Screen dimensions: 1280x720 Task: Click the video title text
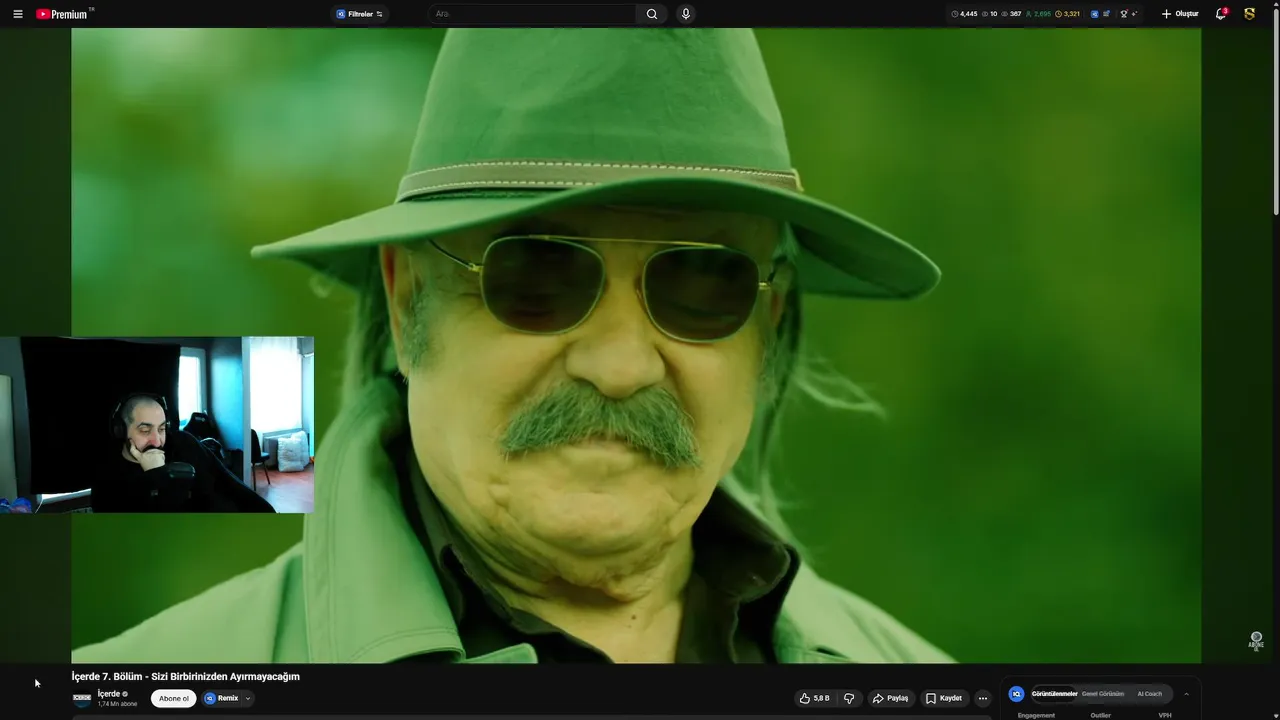pos(186,677)
